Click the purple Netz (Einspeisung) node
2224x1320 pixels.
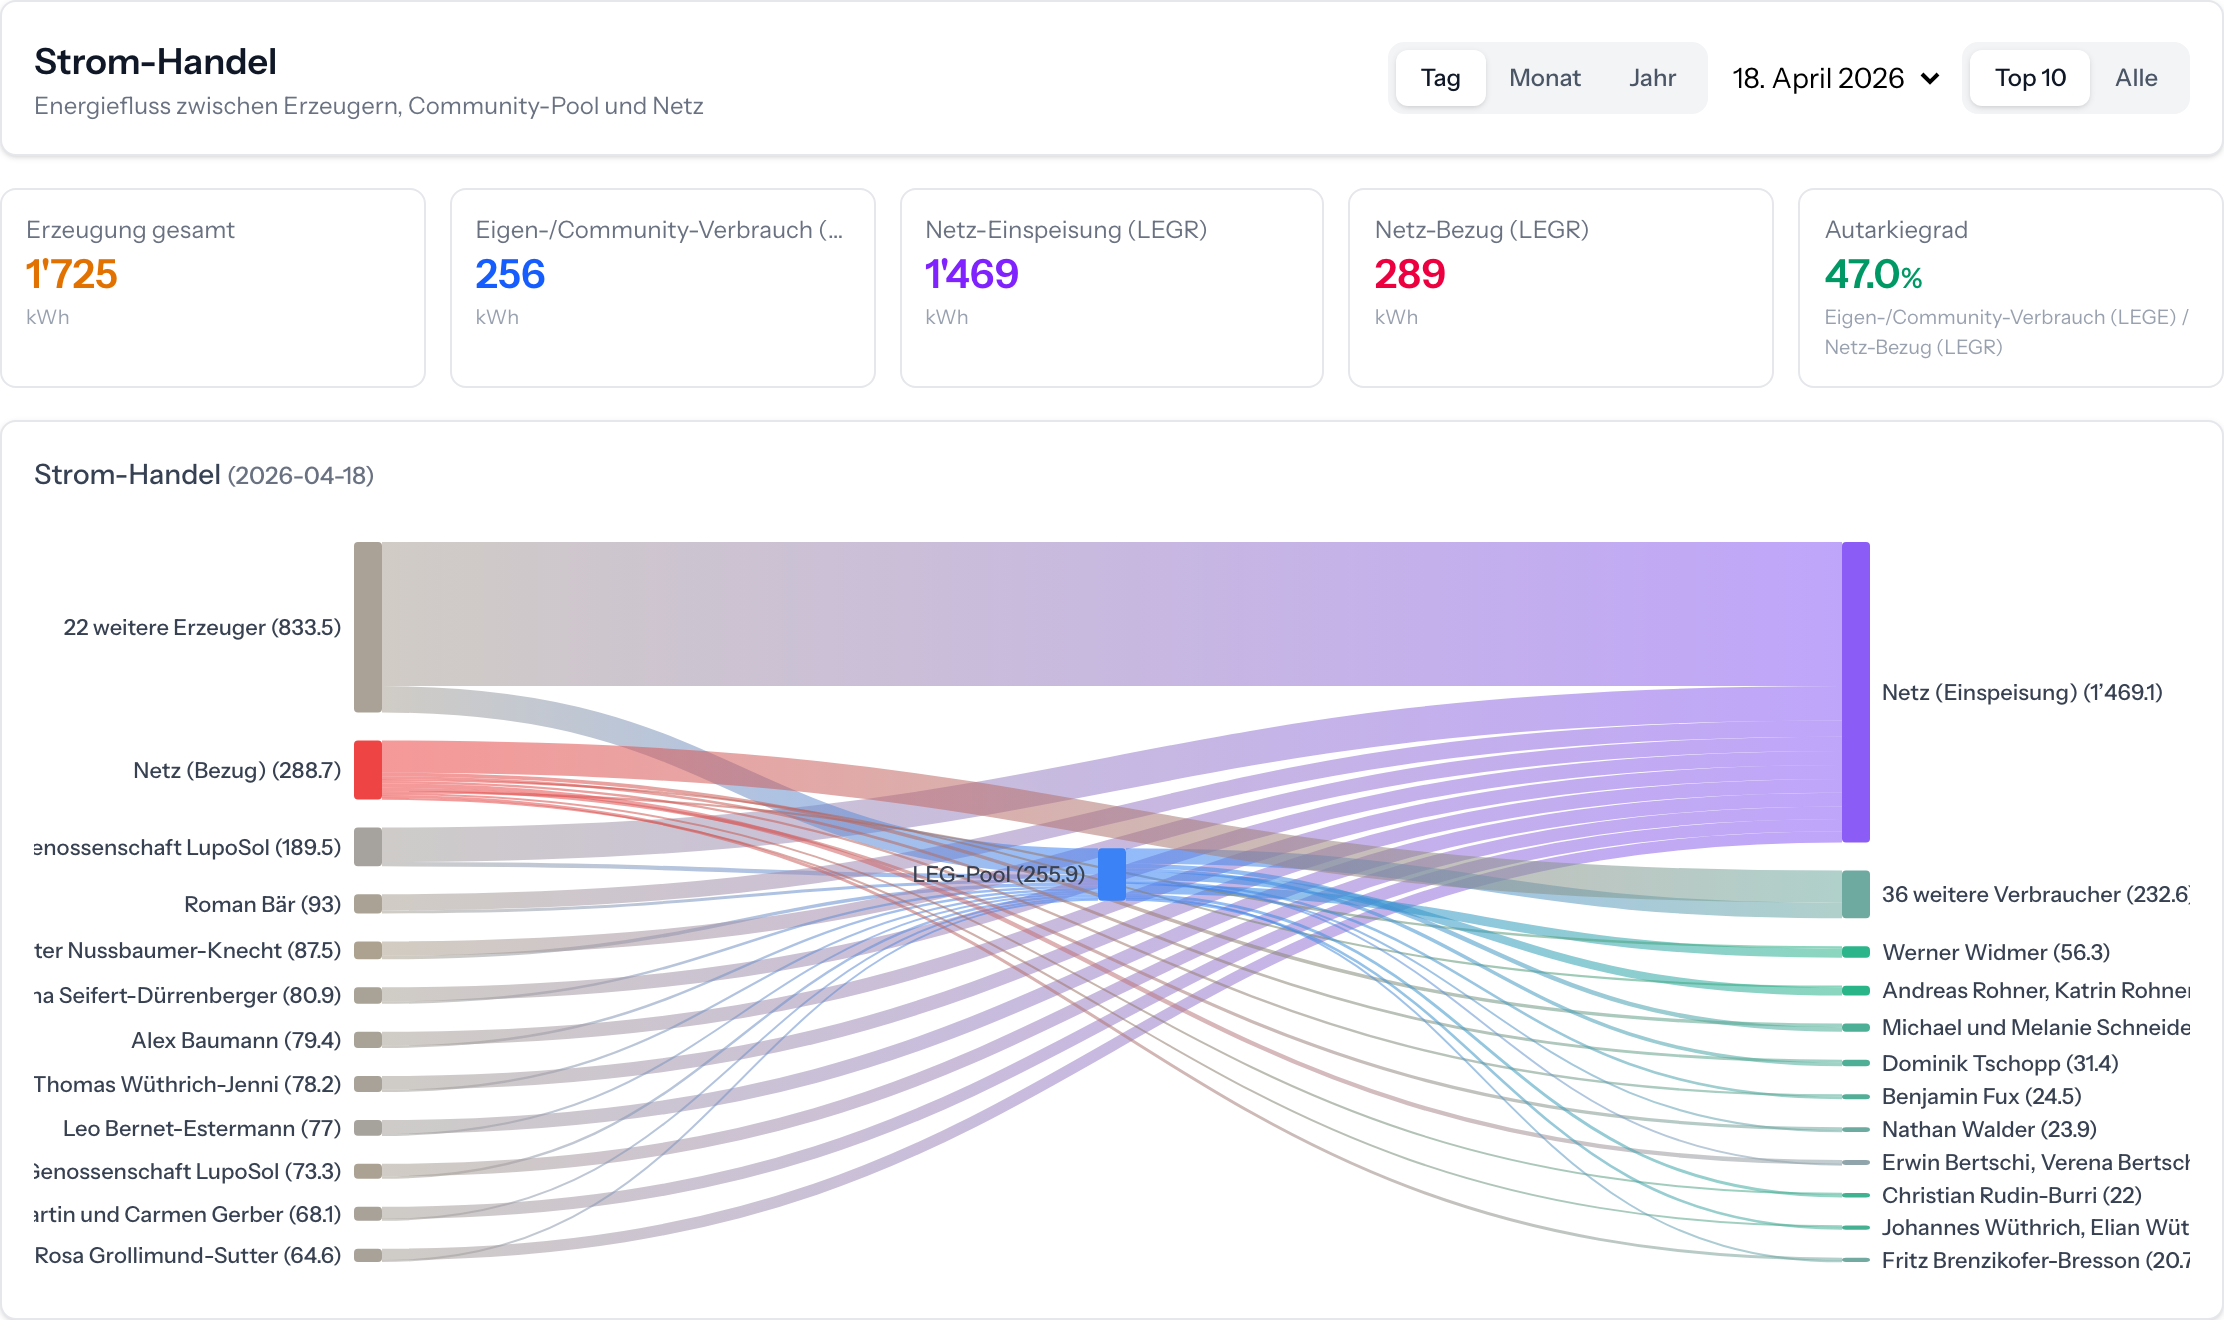[x=1856, y=692]
